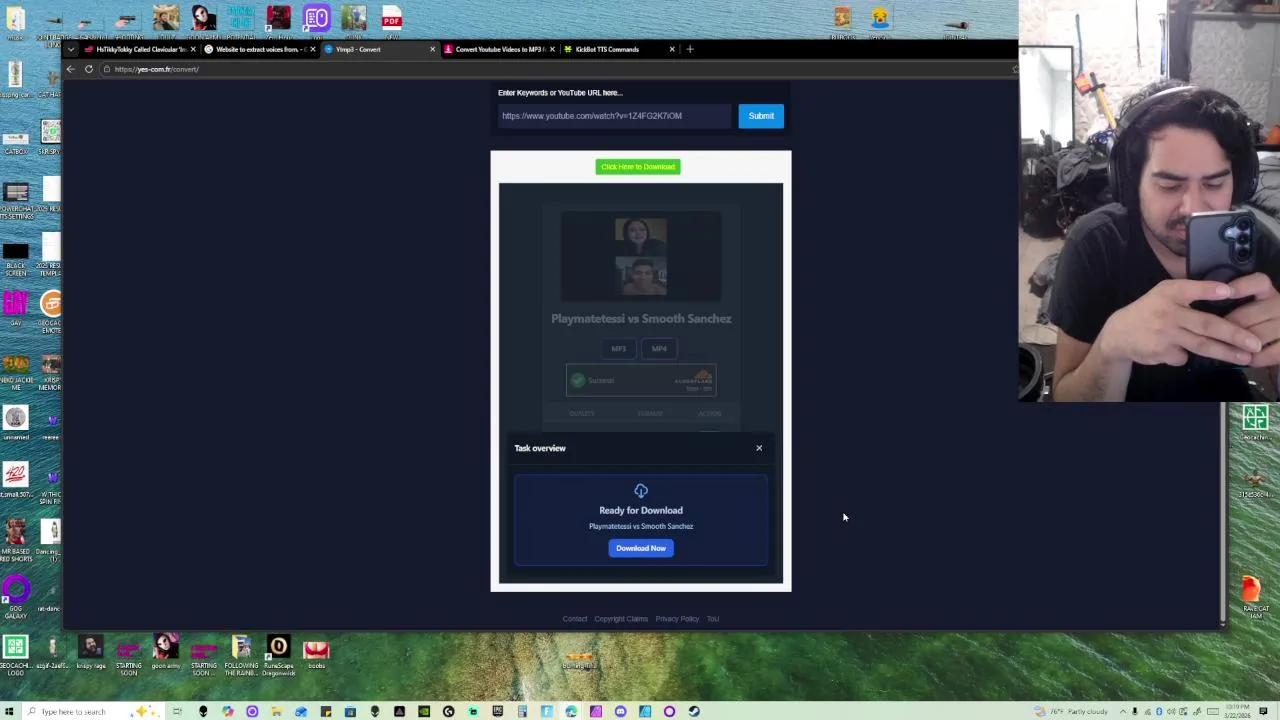Switch to the Ytmp3 - Convert tab

click(x=378, y=49)
